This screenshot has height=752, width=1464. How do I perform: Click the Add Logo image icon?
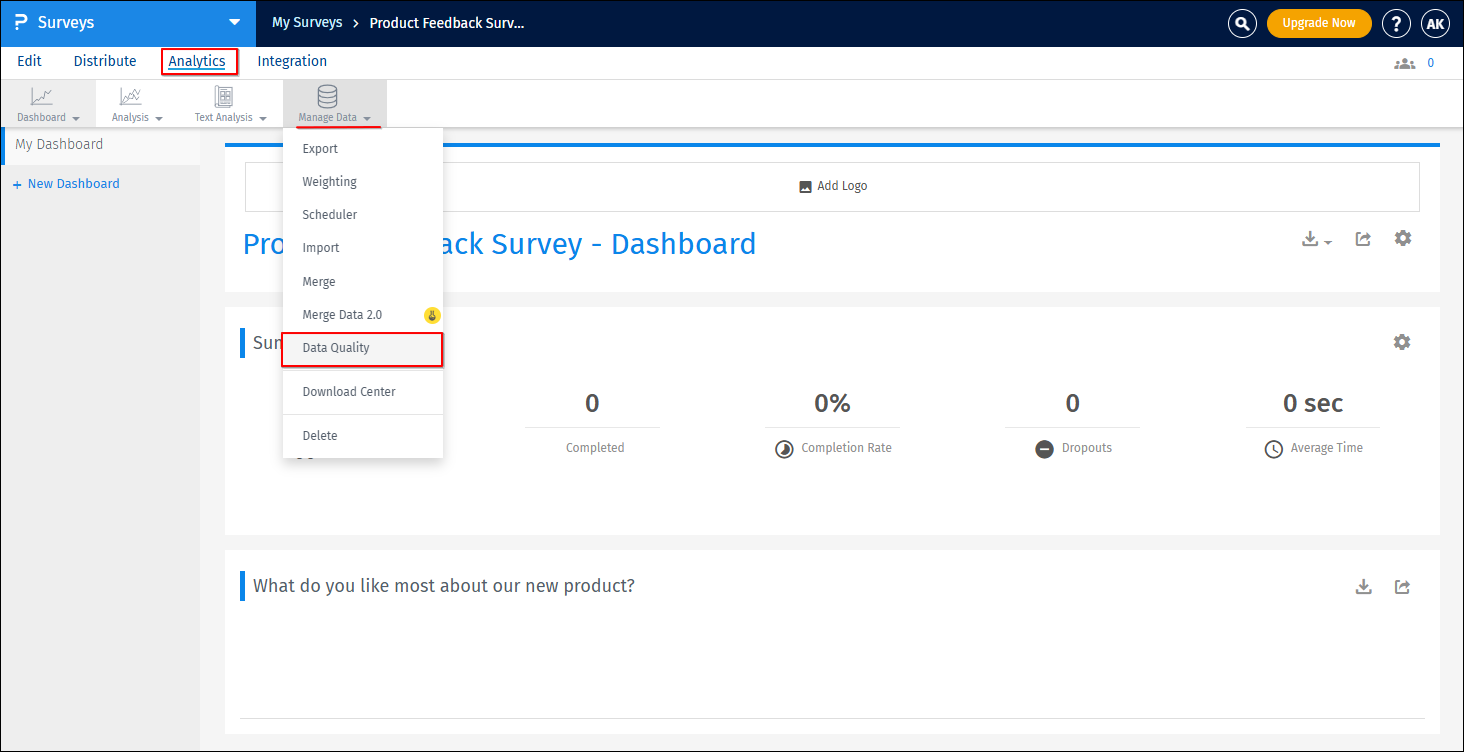[805, 187]
